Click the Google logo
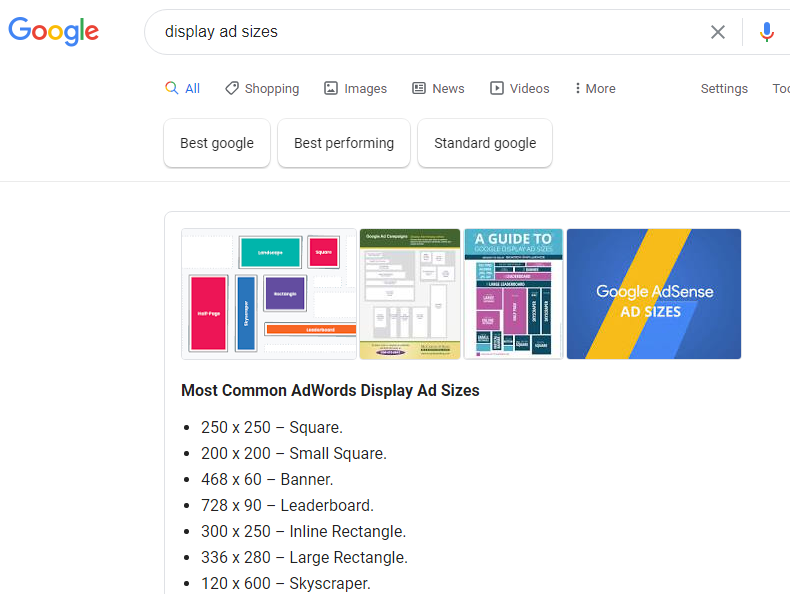The image size is (790, 594). pyautogui.click(x=54, y=31)
